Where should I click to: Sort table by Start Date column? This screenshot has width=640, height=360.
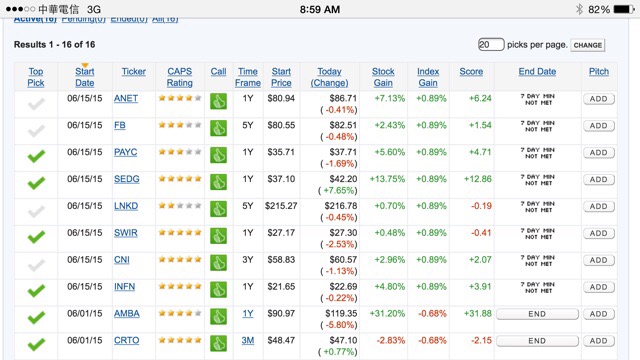84,77
